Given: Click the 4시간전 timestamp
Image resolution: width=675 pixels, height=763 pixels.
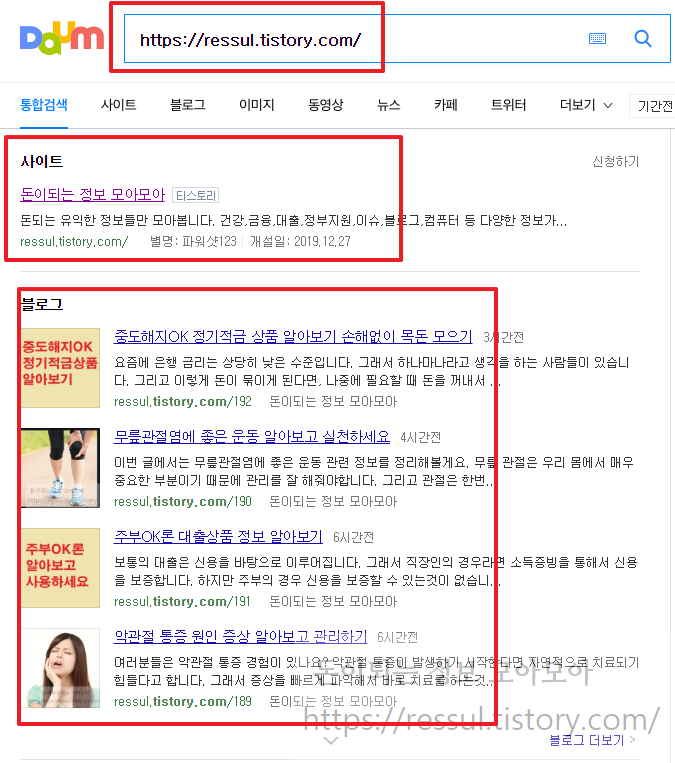Looking at the screenshot, I should [420, 437].
